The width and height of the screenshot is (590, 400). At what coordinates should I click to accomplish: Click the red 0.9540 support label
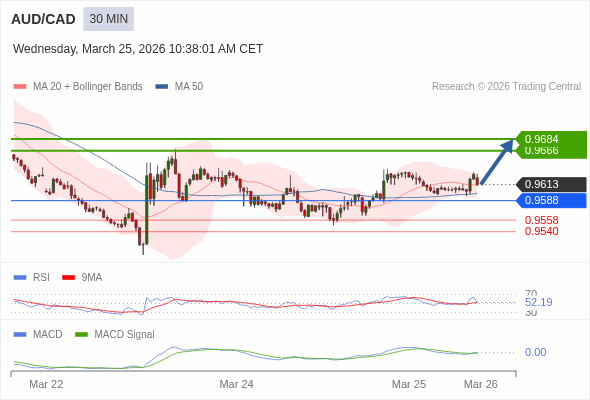(541, 231)
